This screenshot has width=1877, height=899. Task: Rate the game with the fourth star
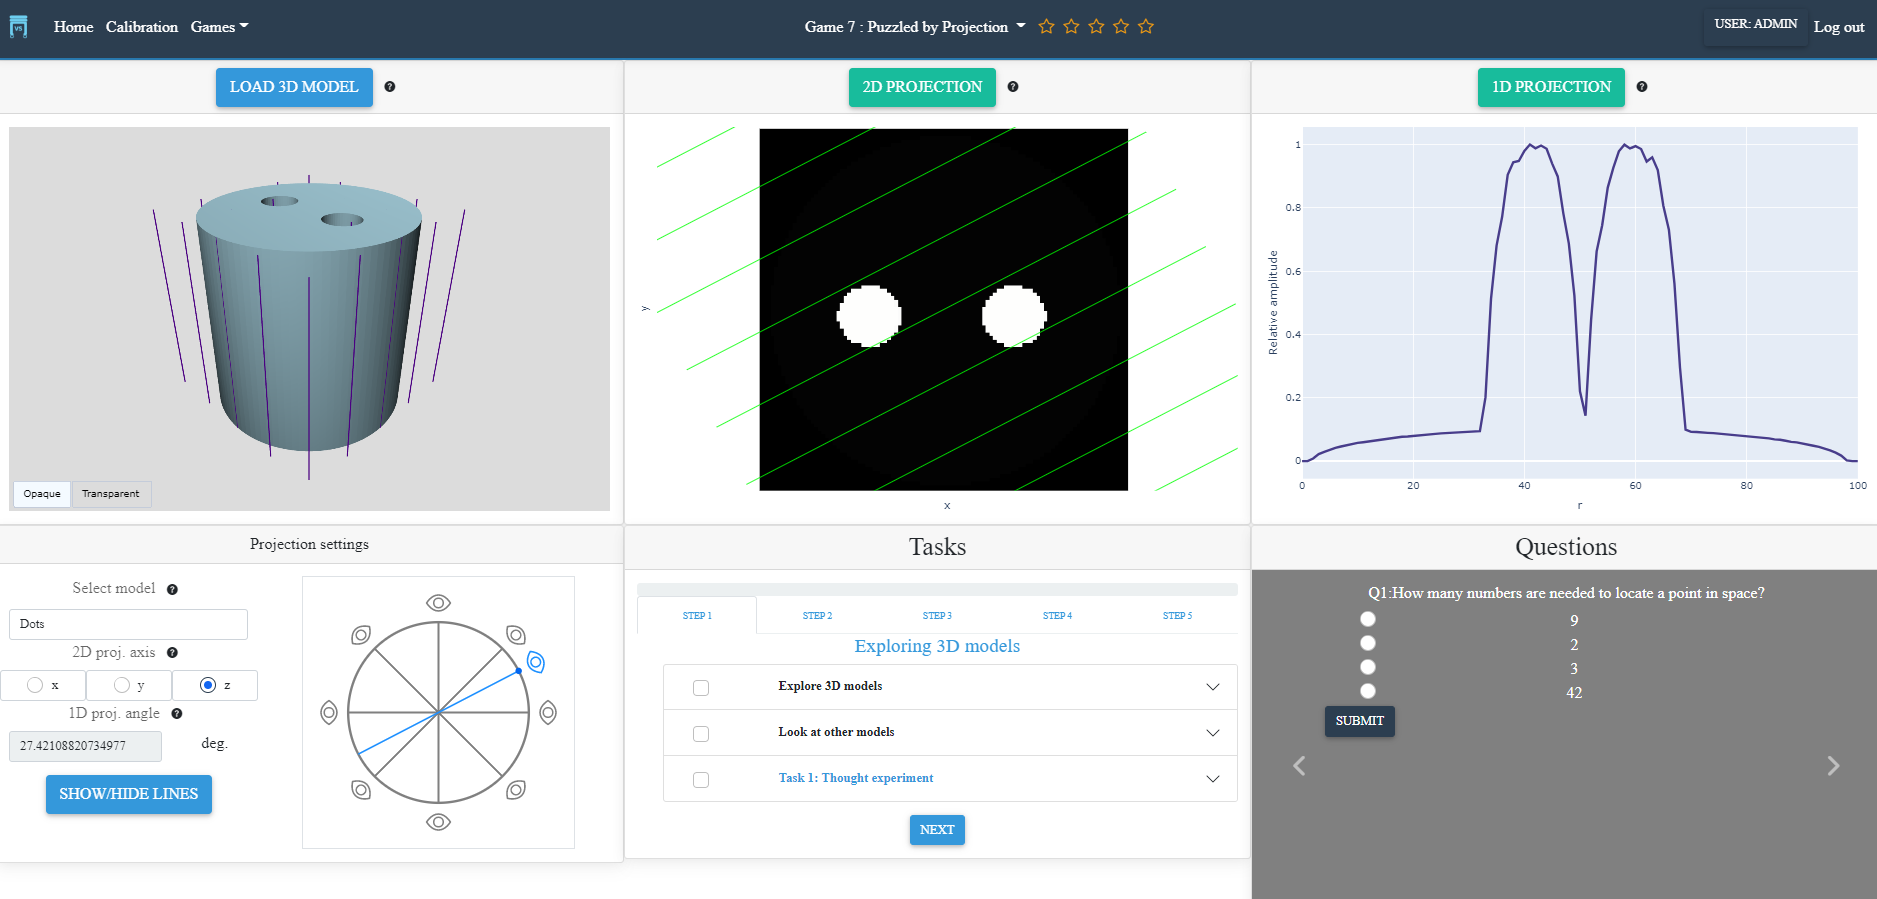1121,27
